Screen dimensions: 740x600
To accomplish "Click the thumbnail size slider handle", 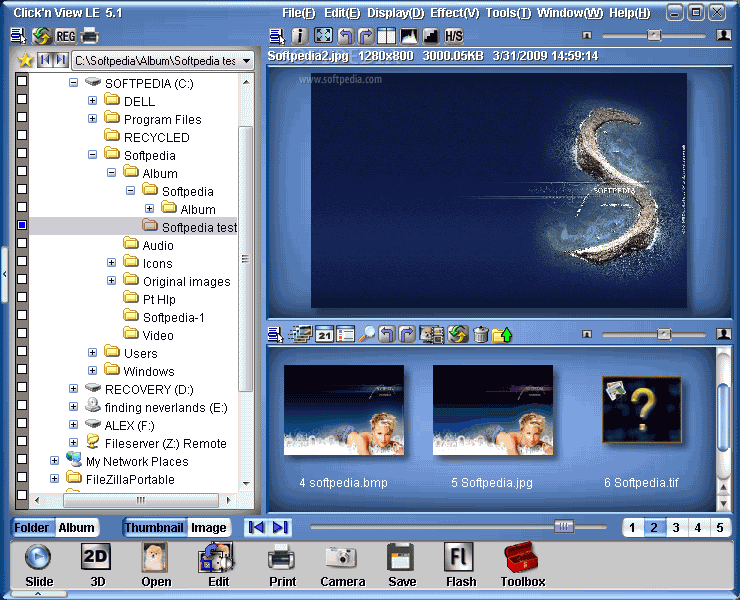I will pyautogui.click(x=664, y=334).
